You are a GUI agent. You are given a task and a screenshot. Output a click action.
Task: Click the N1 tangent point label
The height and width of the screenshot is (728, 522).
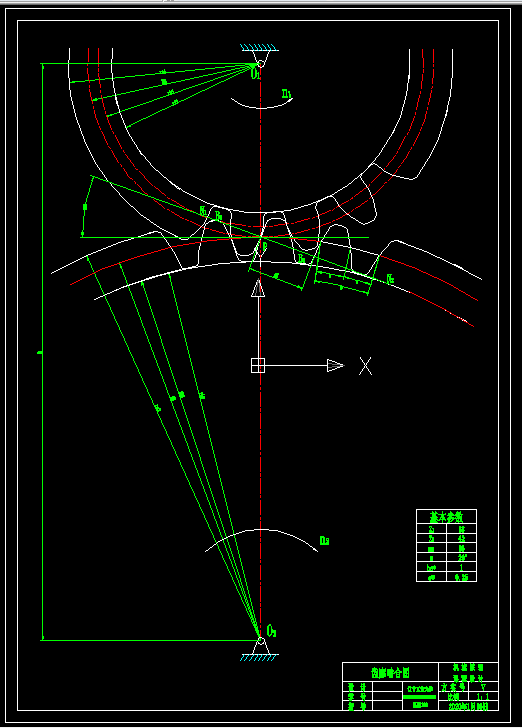203,211
